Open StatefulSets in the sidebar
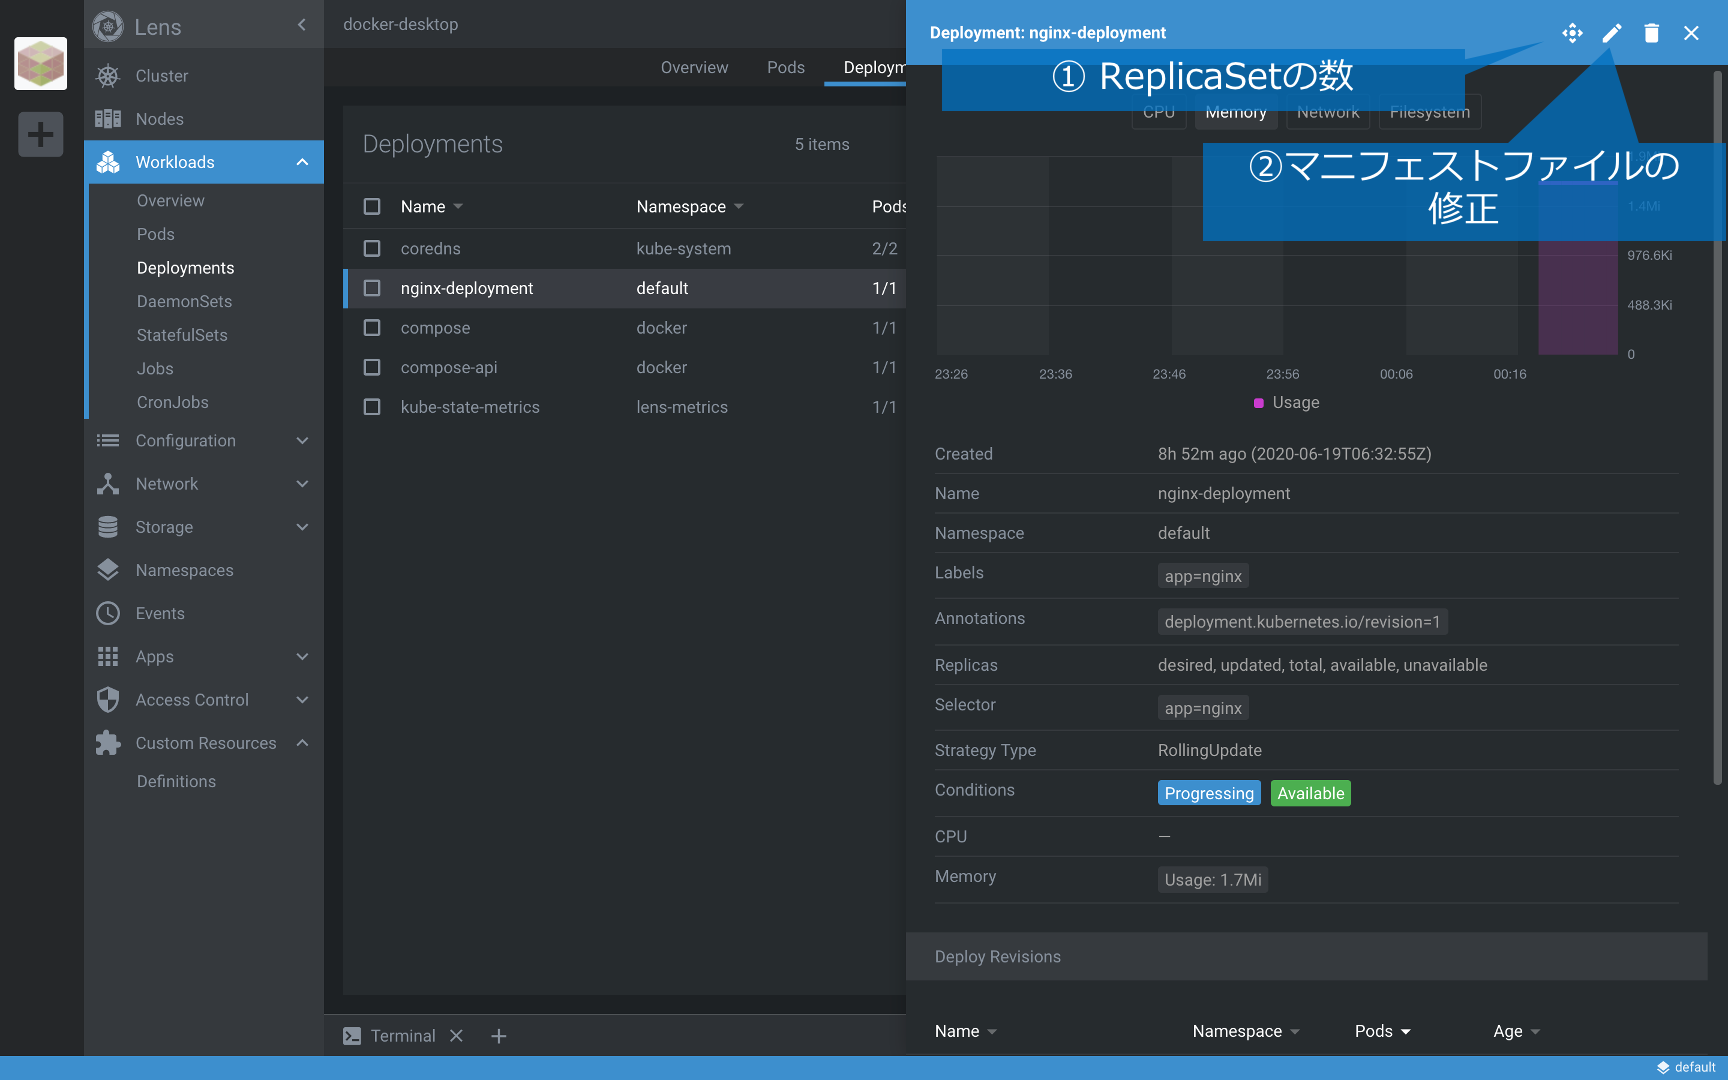The image size is (1728, 1080). click(x=182, y=335)
